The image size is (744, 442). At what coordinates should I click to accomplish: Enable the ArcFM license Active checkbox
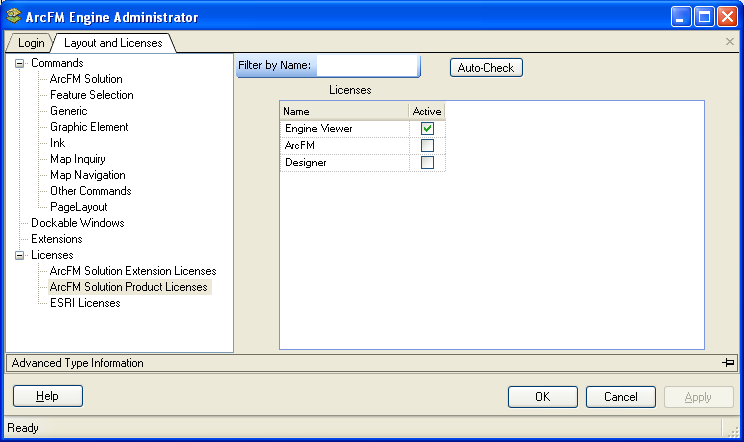[427, 145]
